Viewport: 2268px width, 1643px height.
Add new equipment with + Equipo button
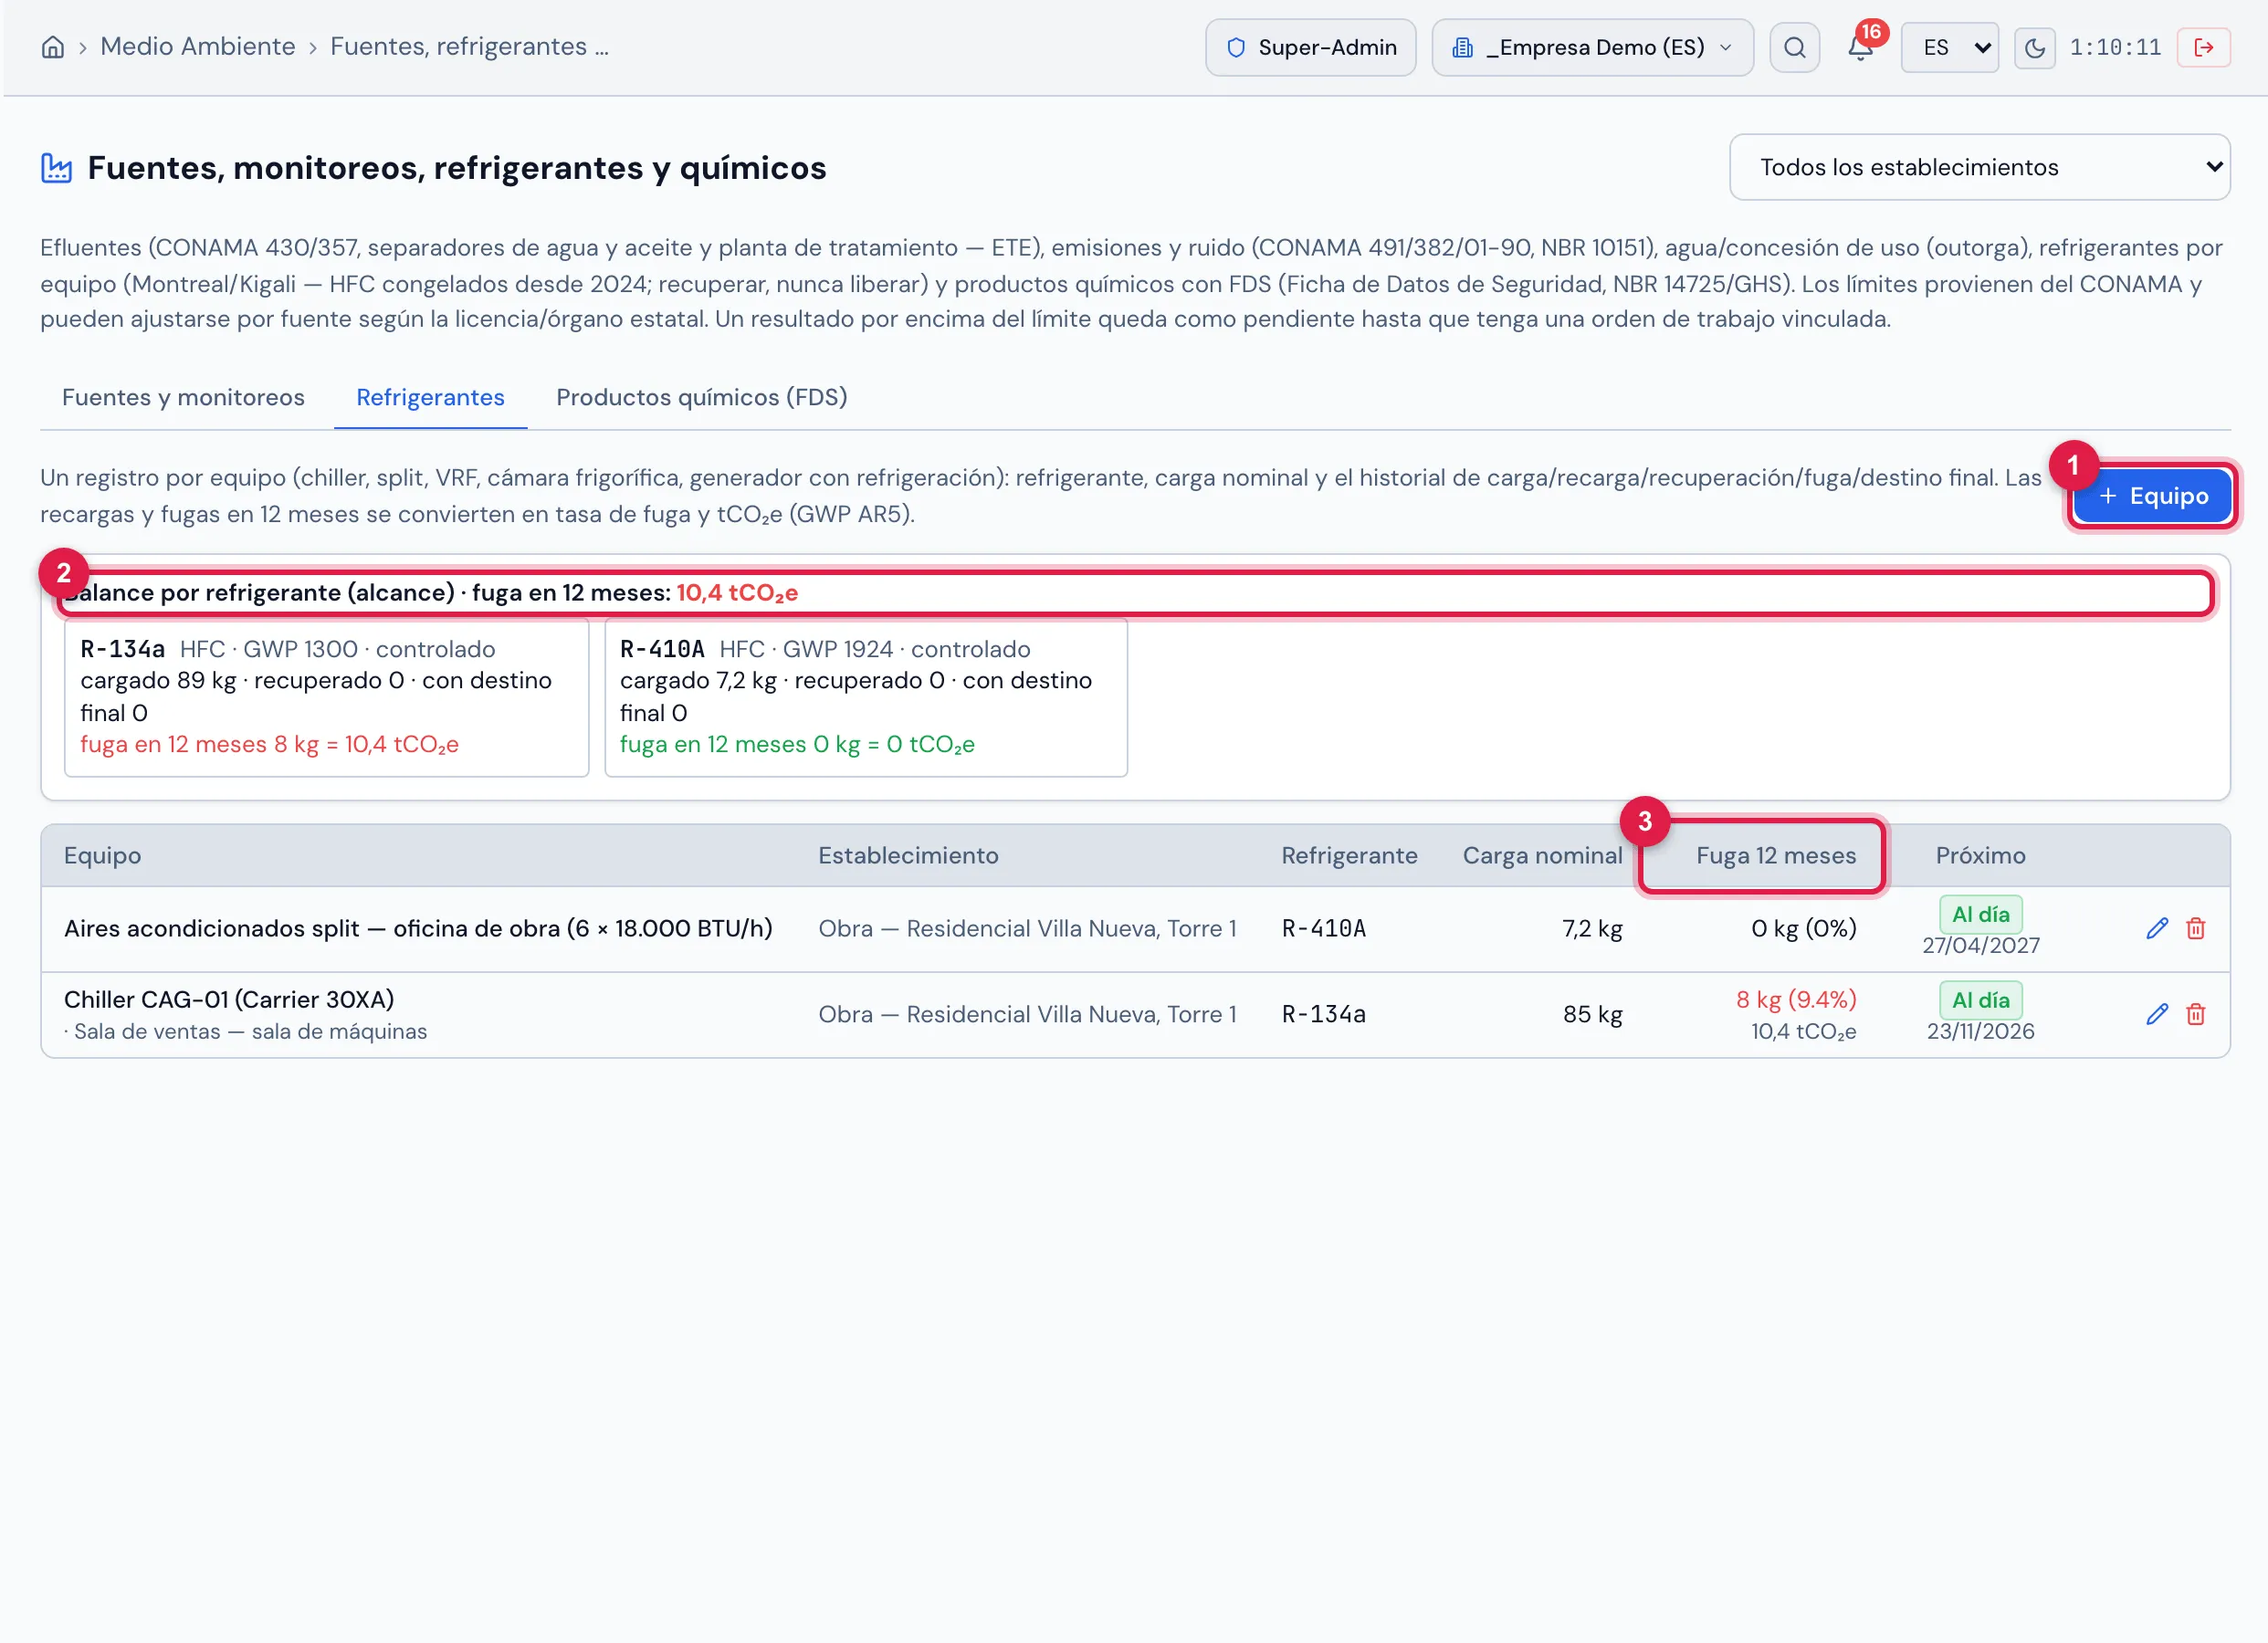click(2152, 496)
